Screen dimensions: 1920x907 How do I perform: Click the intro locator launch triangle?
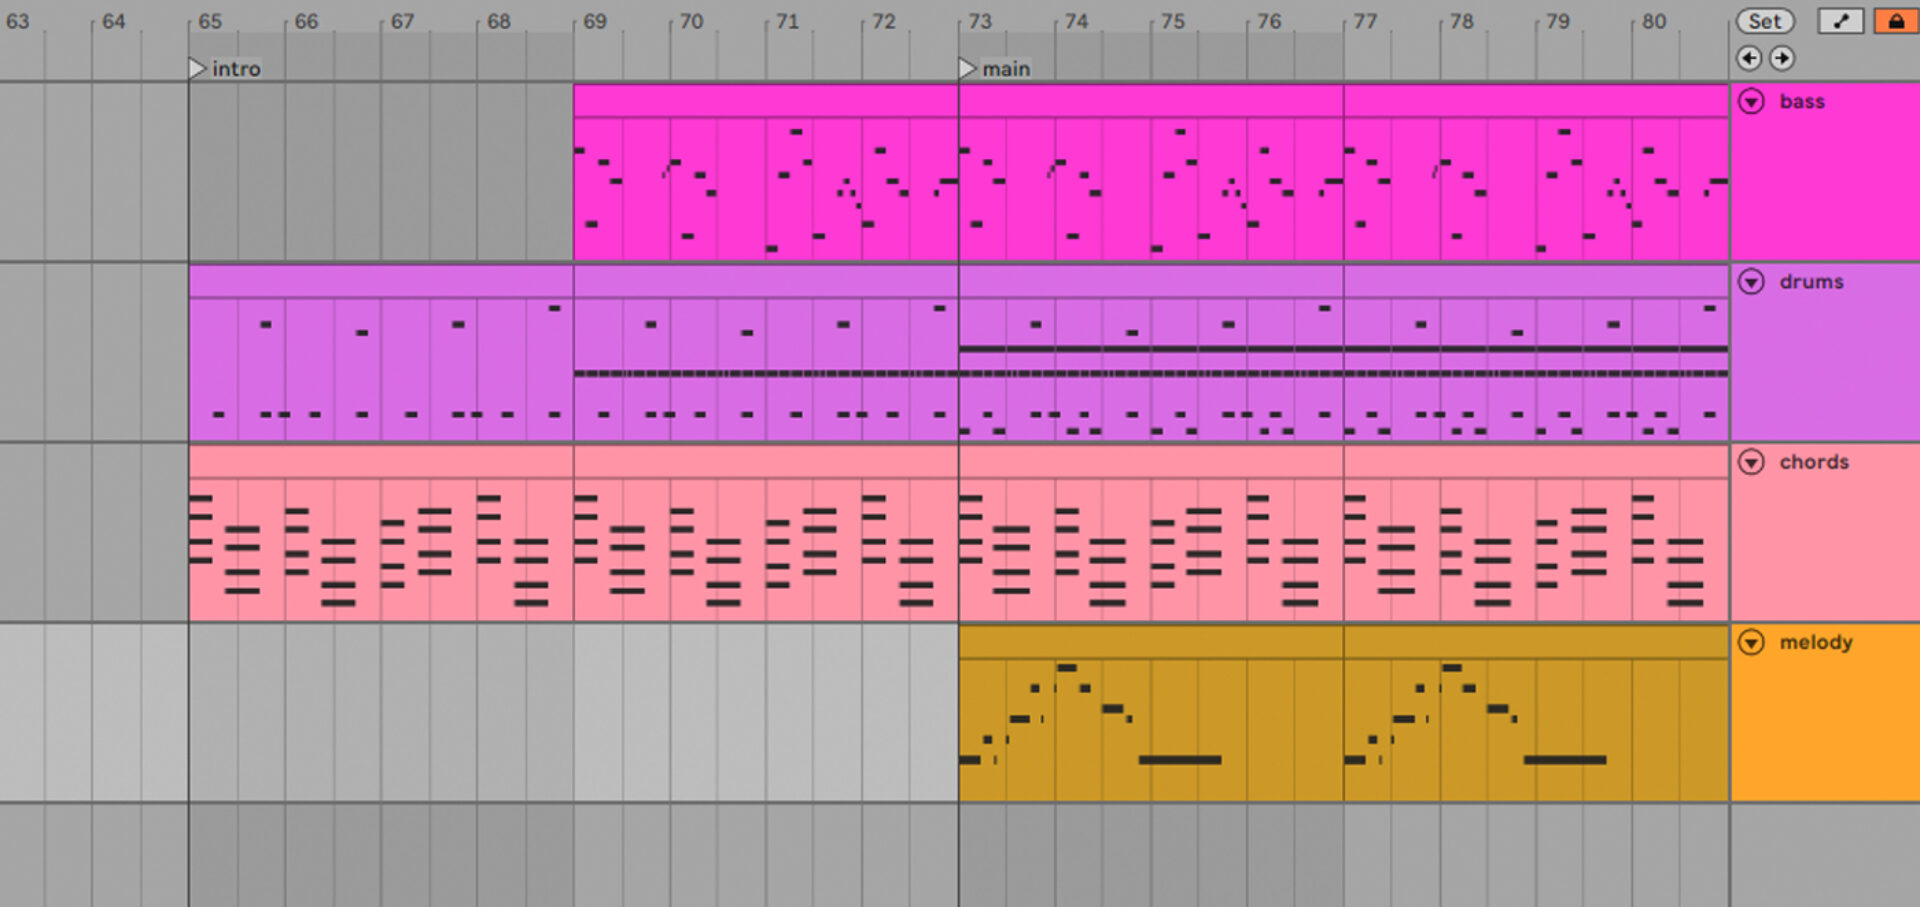coord(197,68)
